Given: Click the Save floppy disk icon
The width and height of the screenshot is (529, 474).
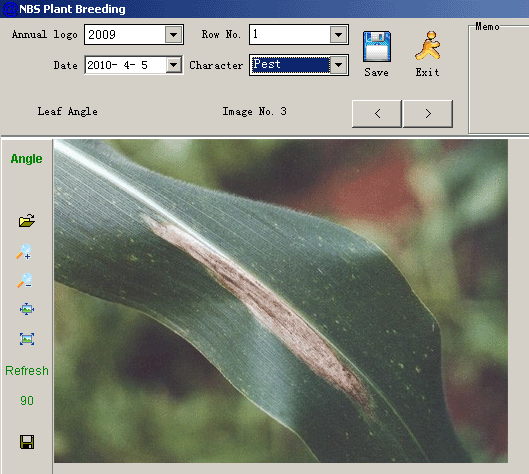Looking at the screenshot, I should pyautogui.click(x=377, y=47).
